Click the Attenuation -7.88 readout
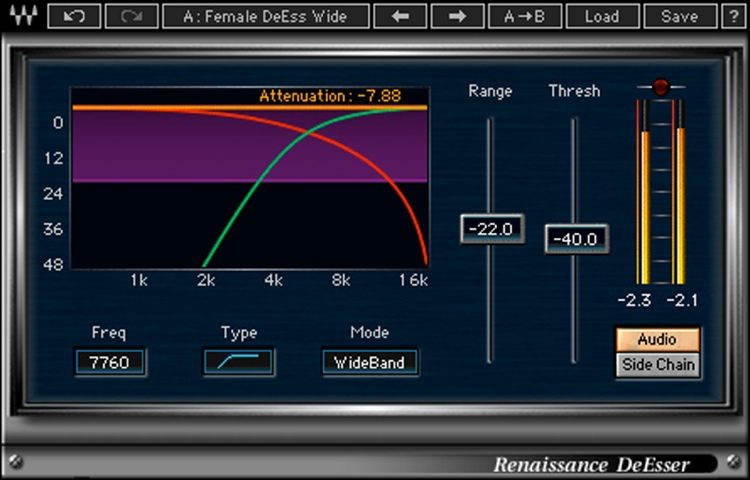Viewport: 750px width, 480px height. pos(330,96)
